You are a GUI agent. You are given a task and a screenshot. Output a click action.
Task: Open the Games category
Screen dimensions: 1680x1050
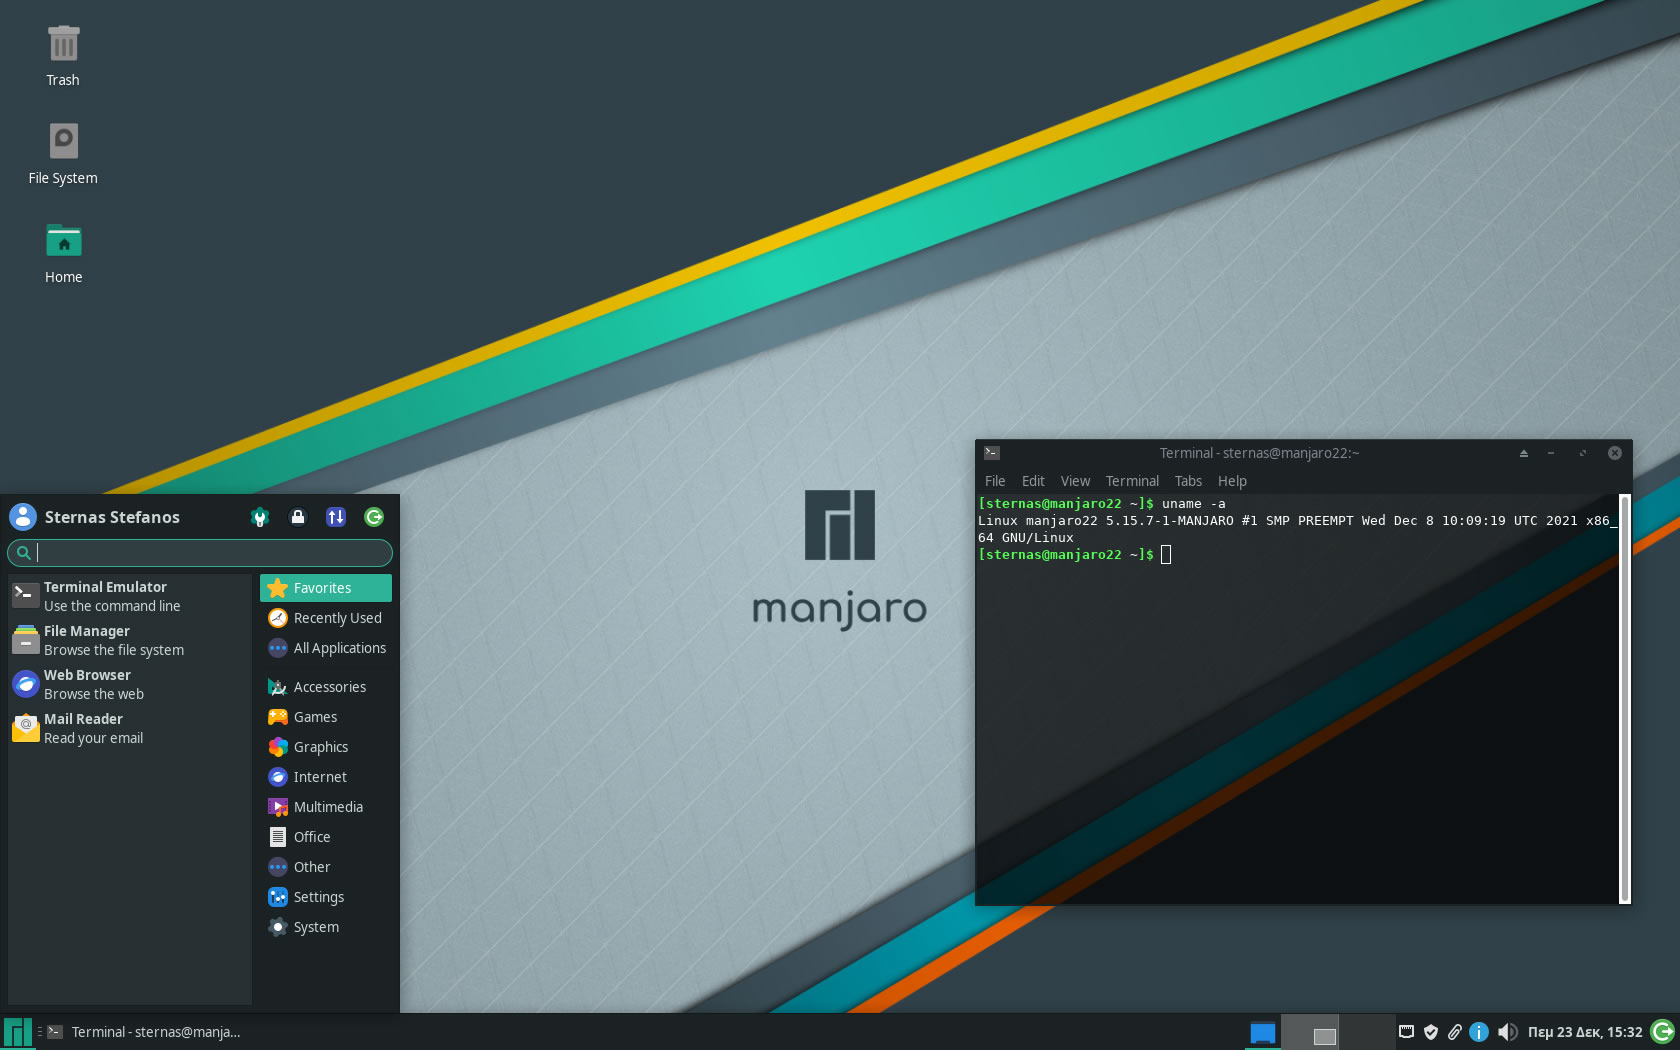[326, 717]
